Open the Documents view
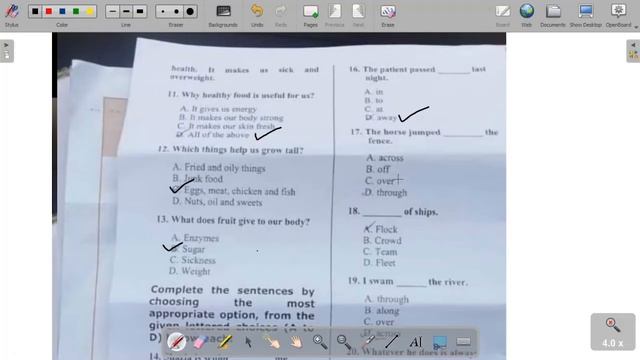The height and width of the screenshot is (360, 640). click(553, 15)
